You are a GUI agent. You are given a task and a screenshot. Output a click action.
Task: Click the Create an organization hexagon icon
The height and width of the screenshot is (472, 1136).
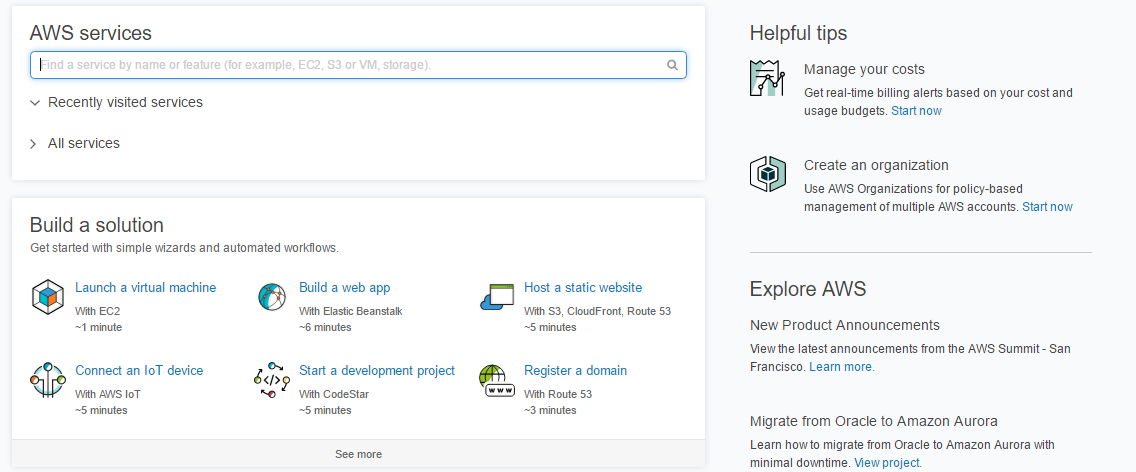click(x=767, y=173)
